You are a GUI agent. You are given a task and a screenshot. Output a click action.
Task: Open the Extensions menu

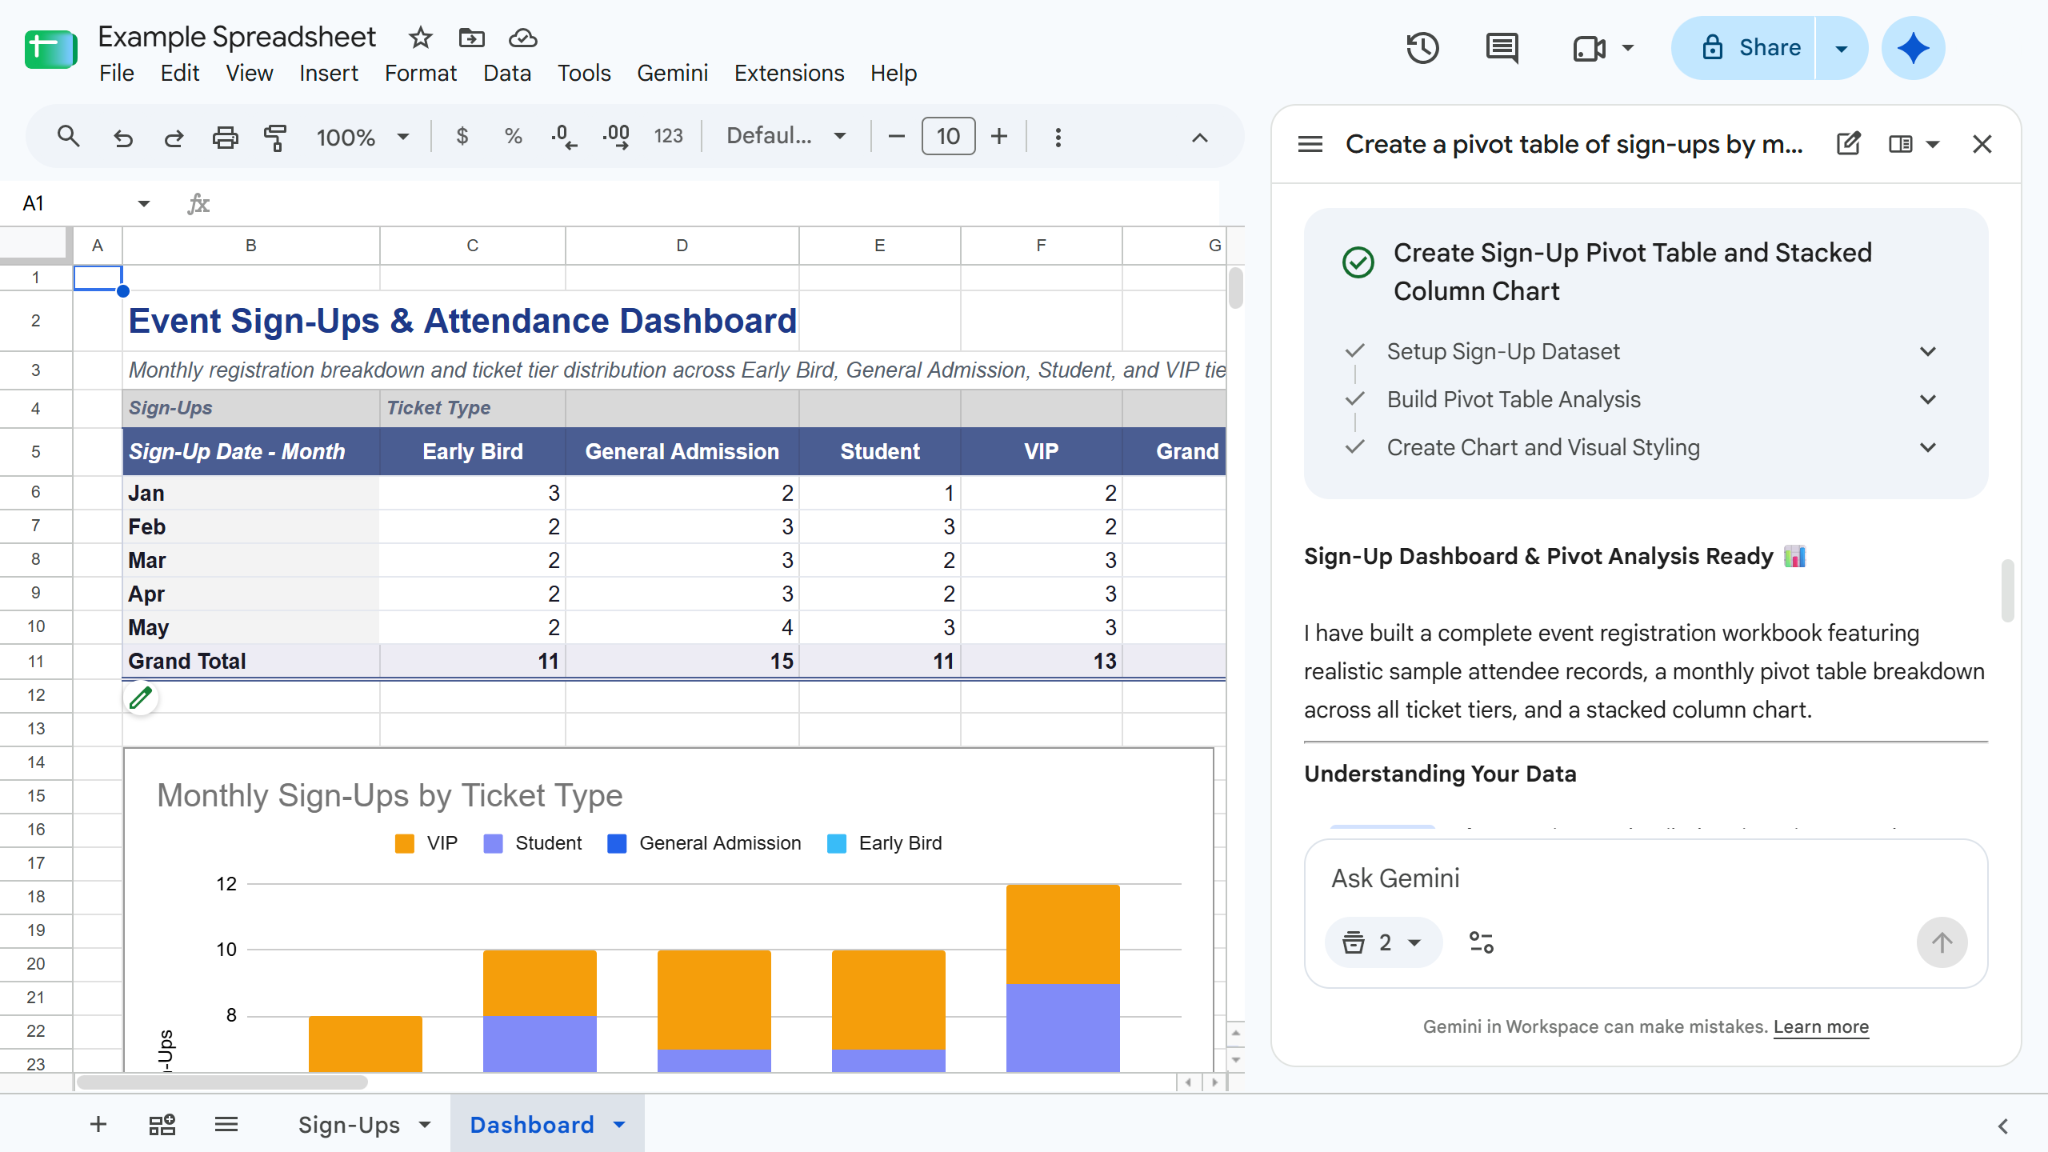pos(789,73)
